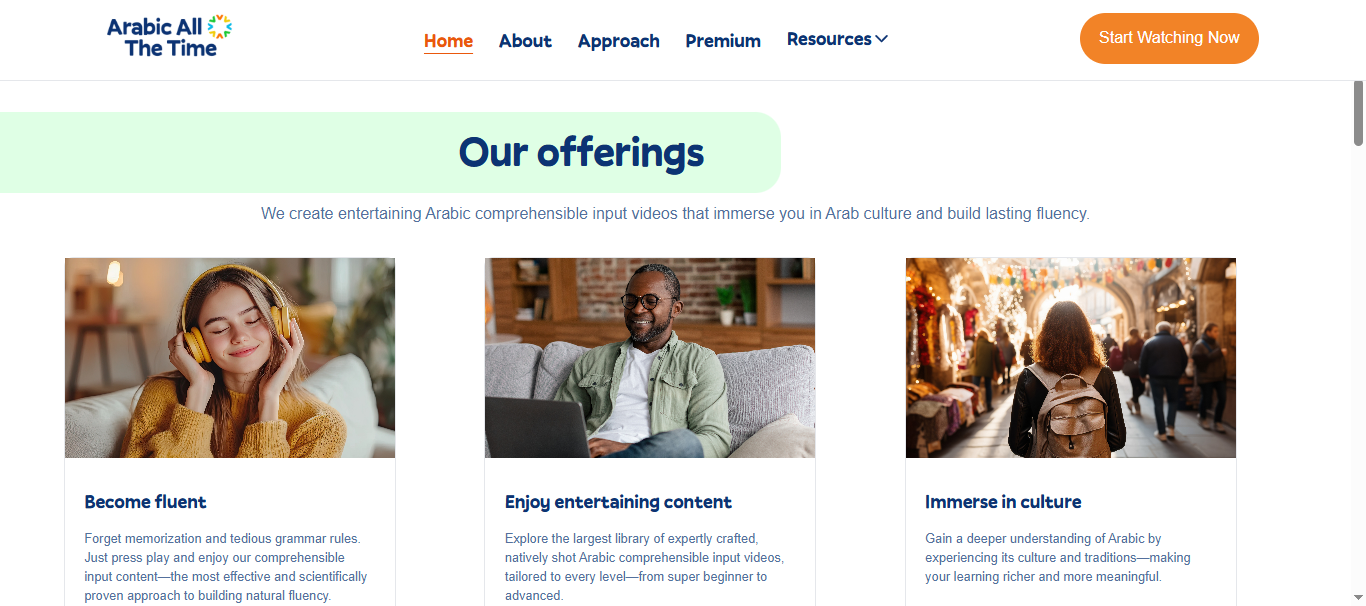Screen dimensions: 1366x606
Task: Click the girl with headphones image
Action: [230, 358]
